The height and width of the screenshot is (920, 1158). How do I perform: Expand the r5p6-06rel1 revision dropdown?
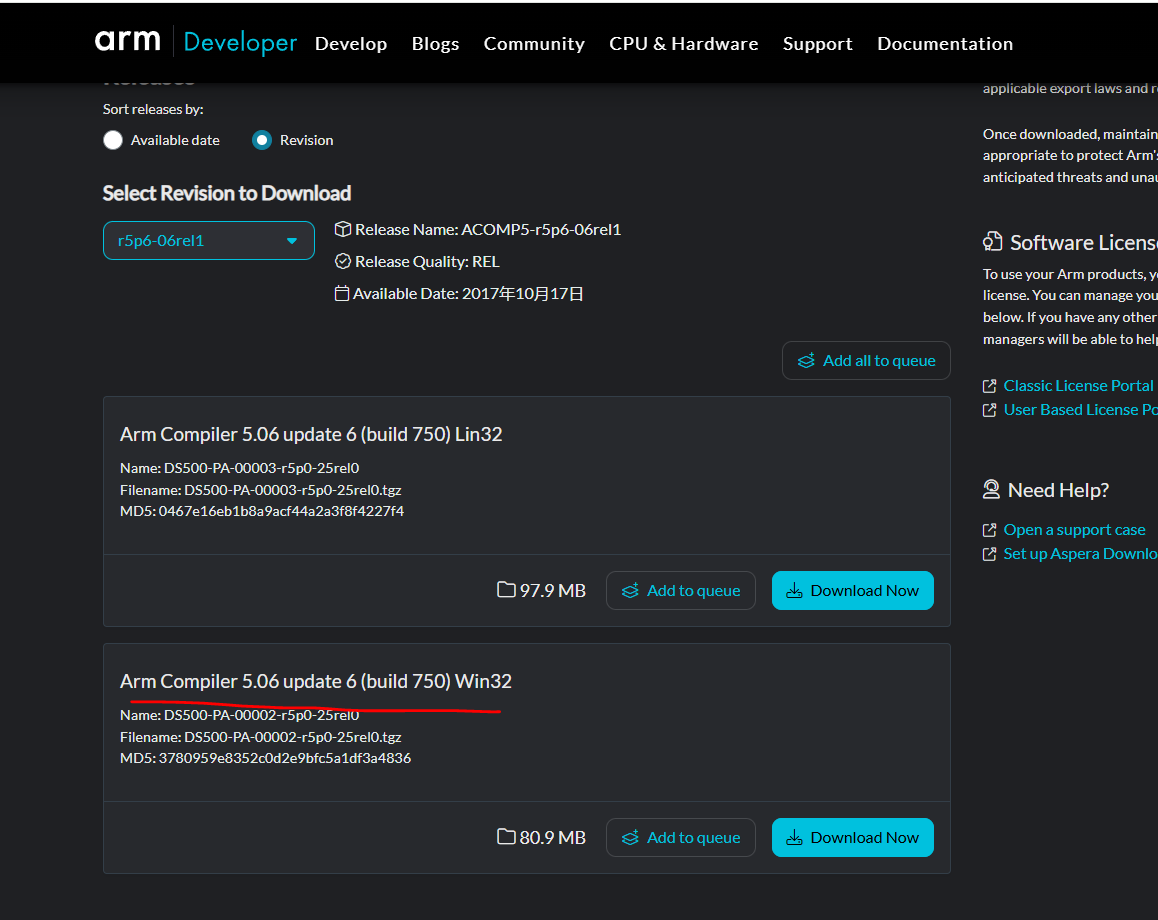207,241
